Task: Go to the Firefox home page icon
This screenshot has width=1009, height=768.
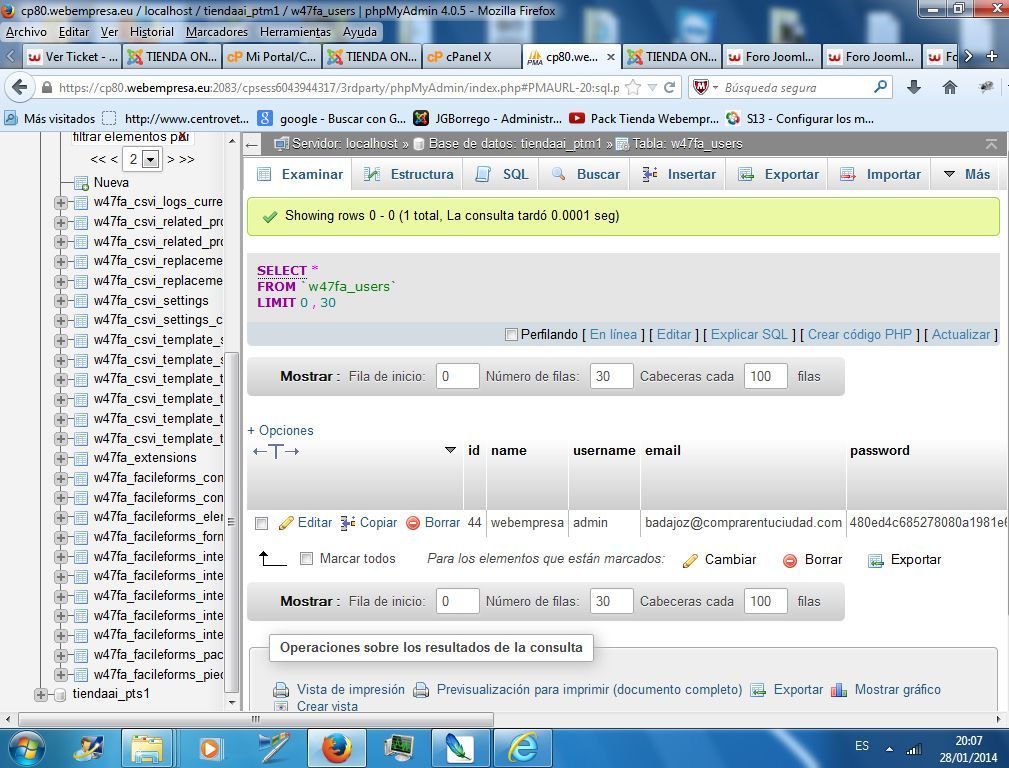Action: (x=950, y=87)
